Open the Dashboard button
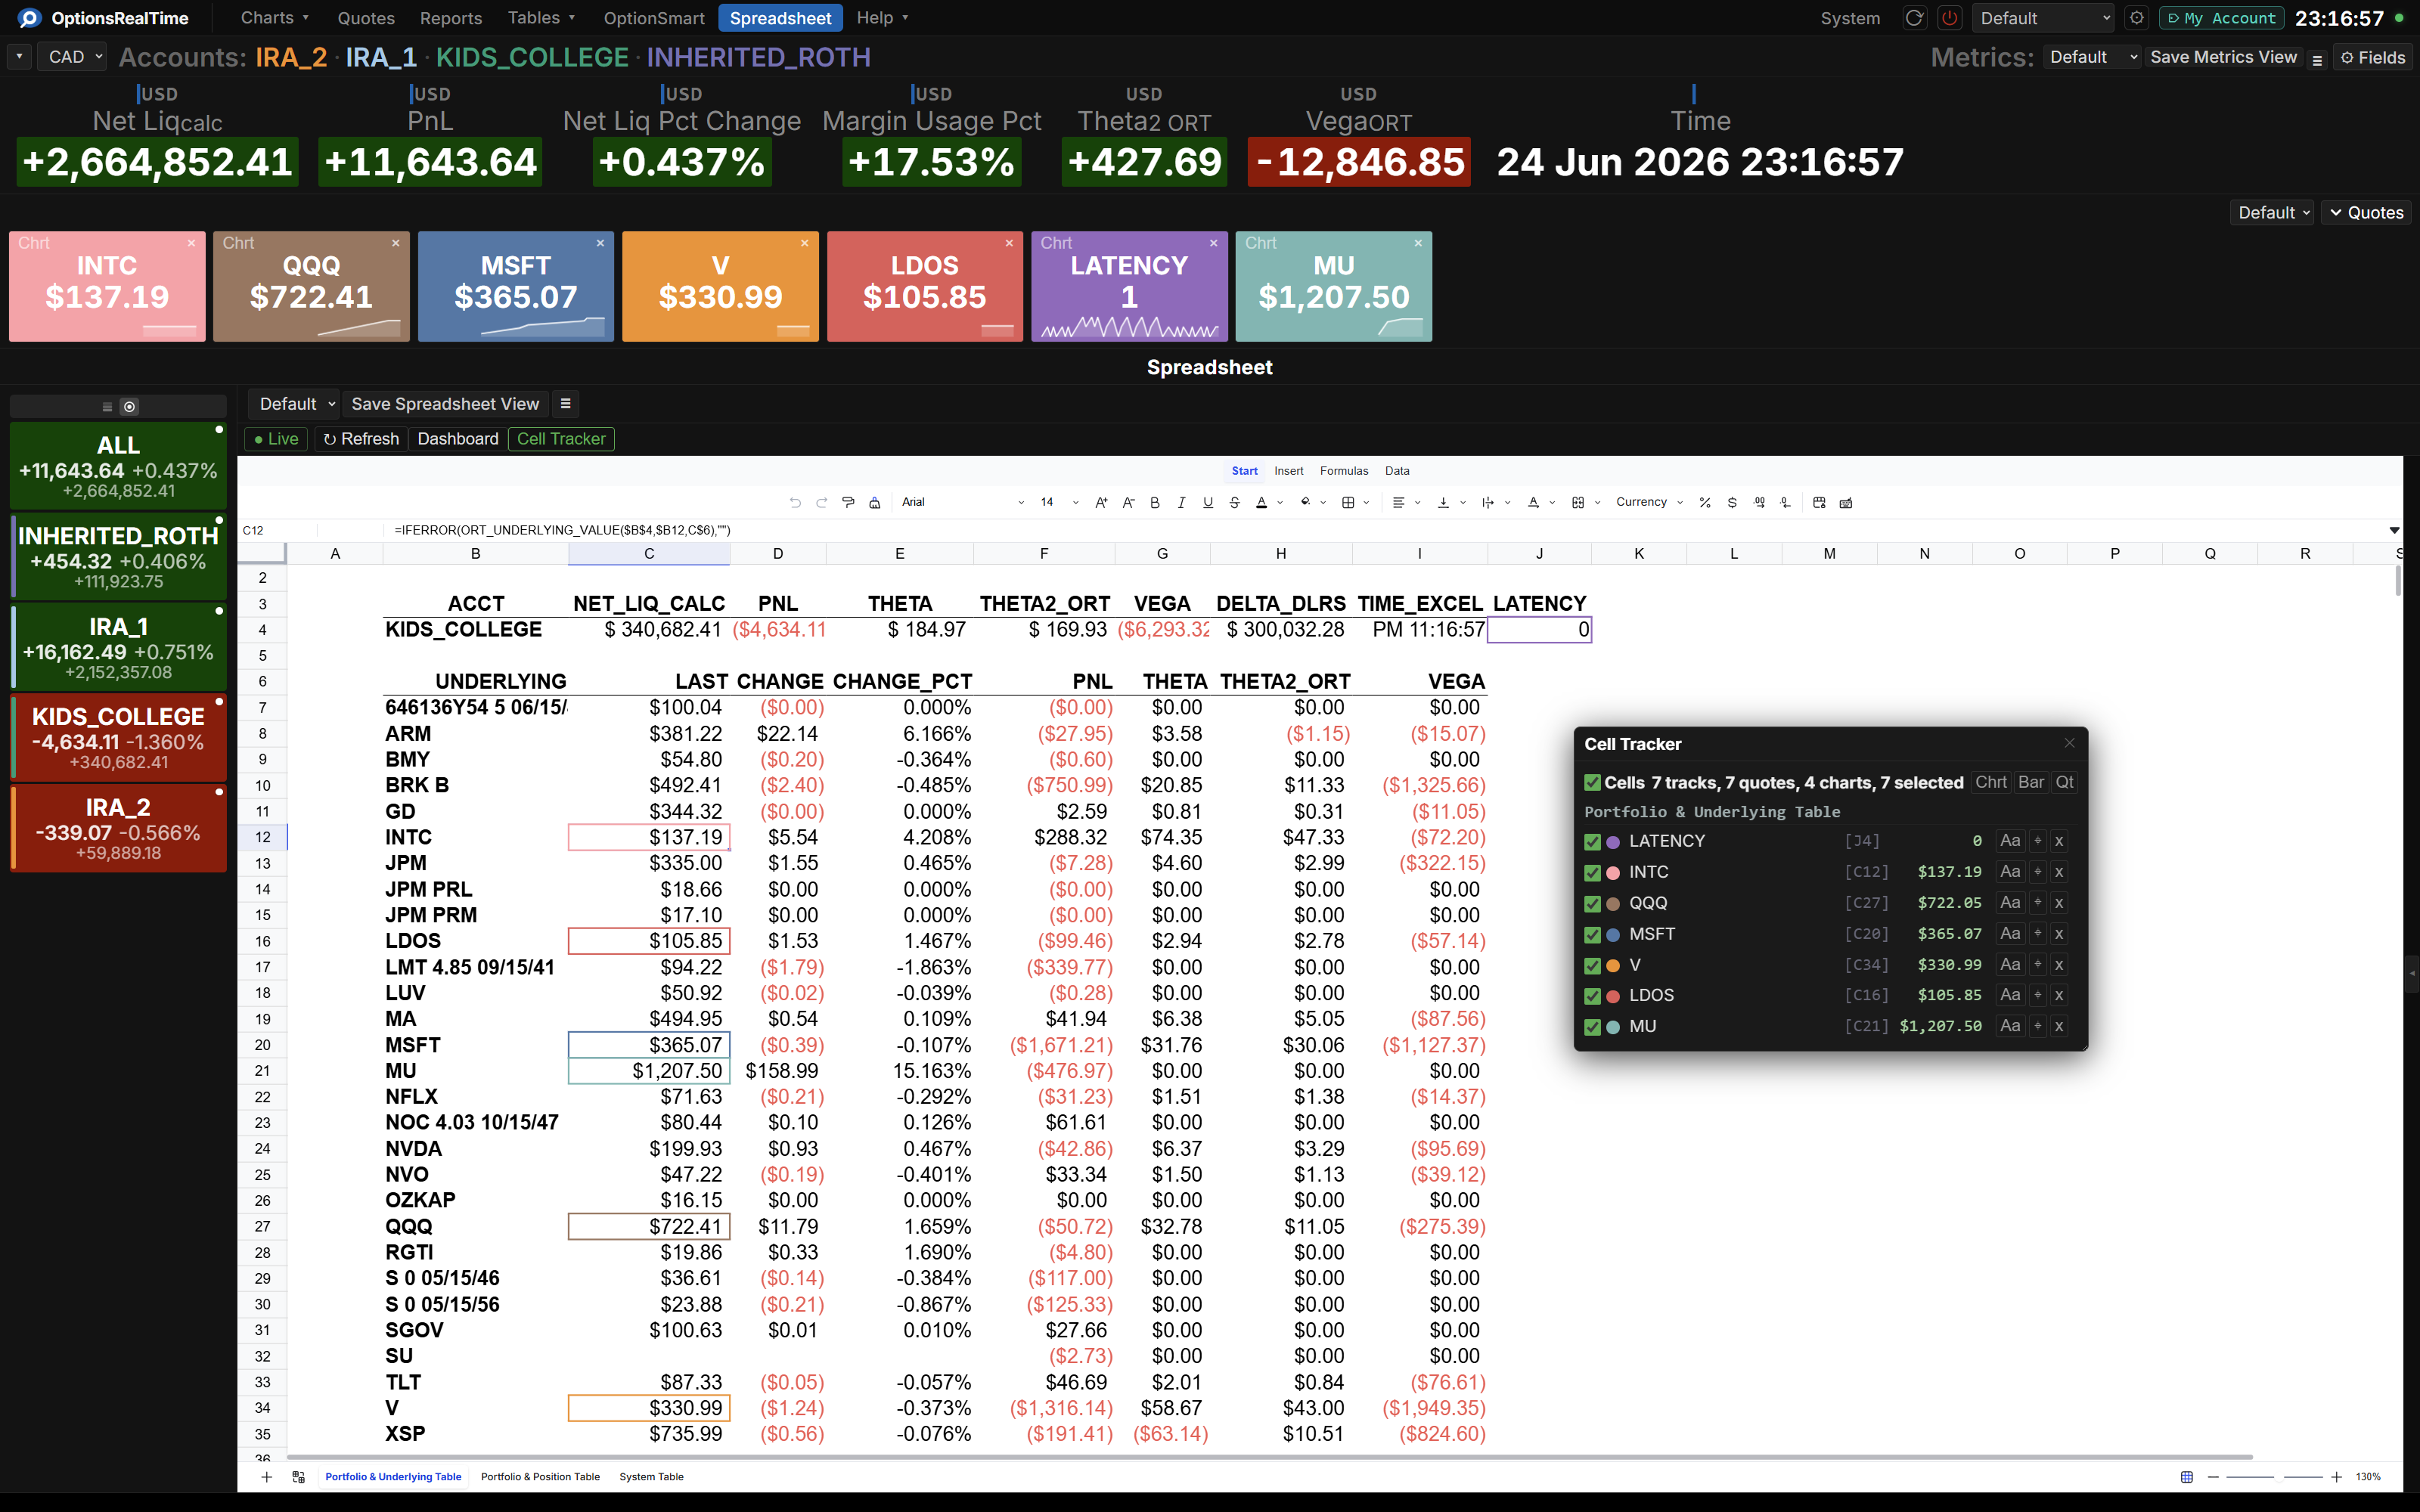 tap(458, 439)
